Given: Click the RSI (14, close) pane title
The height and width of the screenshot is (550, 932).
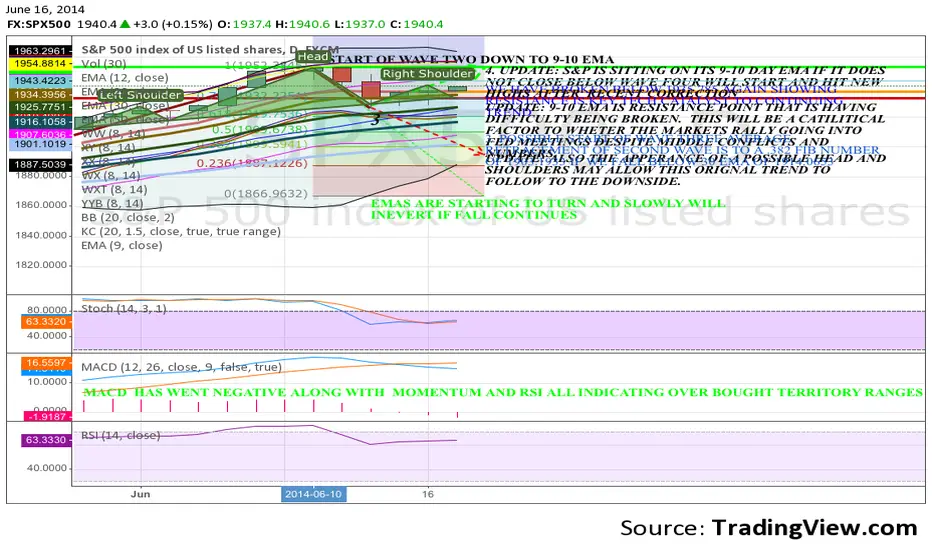Looking at the screenshot, I should 121,435.
